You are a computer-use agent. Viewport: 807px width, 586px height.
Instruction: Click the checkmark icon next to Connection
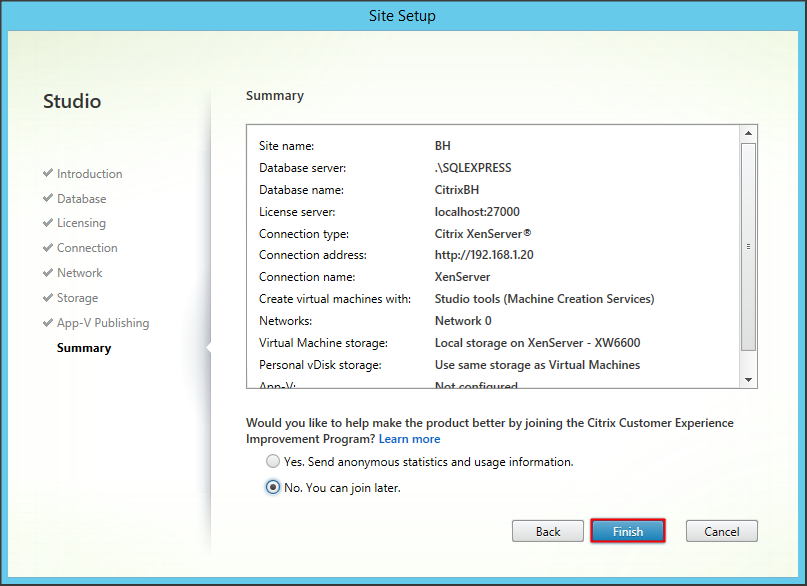pos(48,248)
